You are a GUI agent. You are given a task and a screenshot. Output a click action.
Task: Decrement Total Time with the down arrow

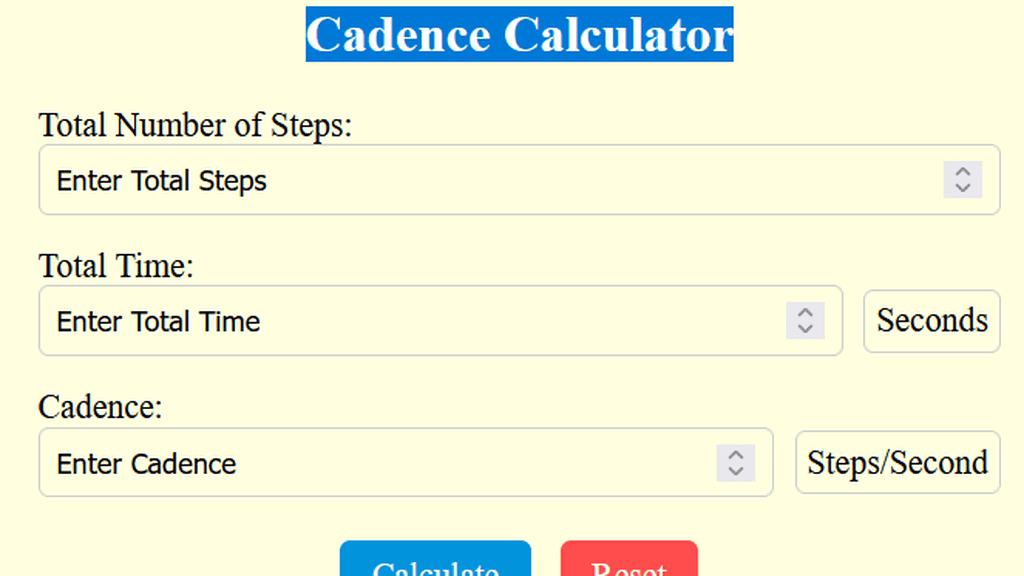(806, 329)
